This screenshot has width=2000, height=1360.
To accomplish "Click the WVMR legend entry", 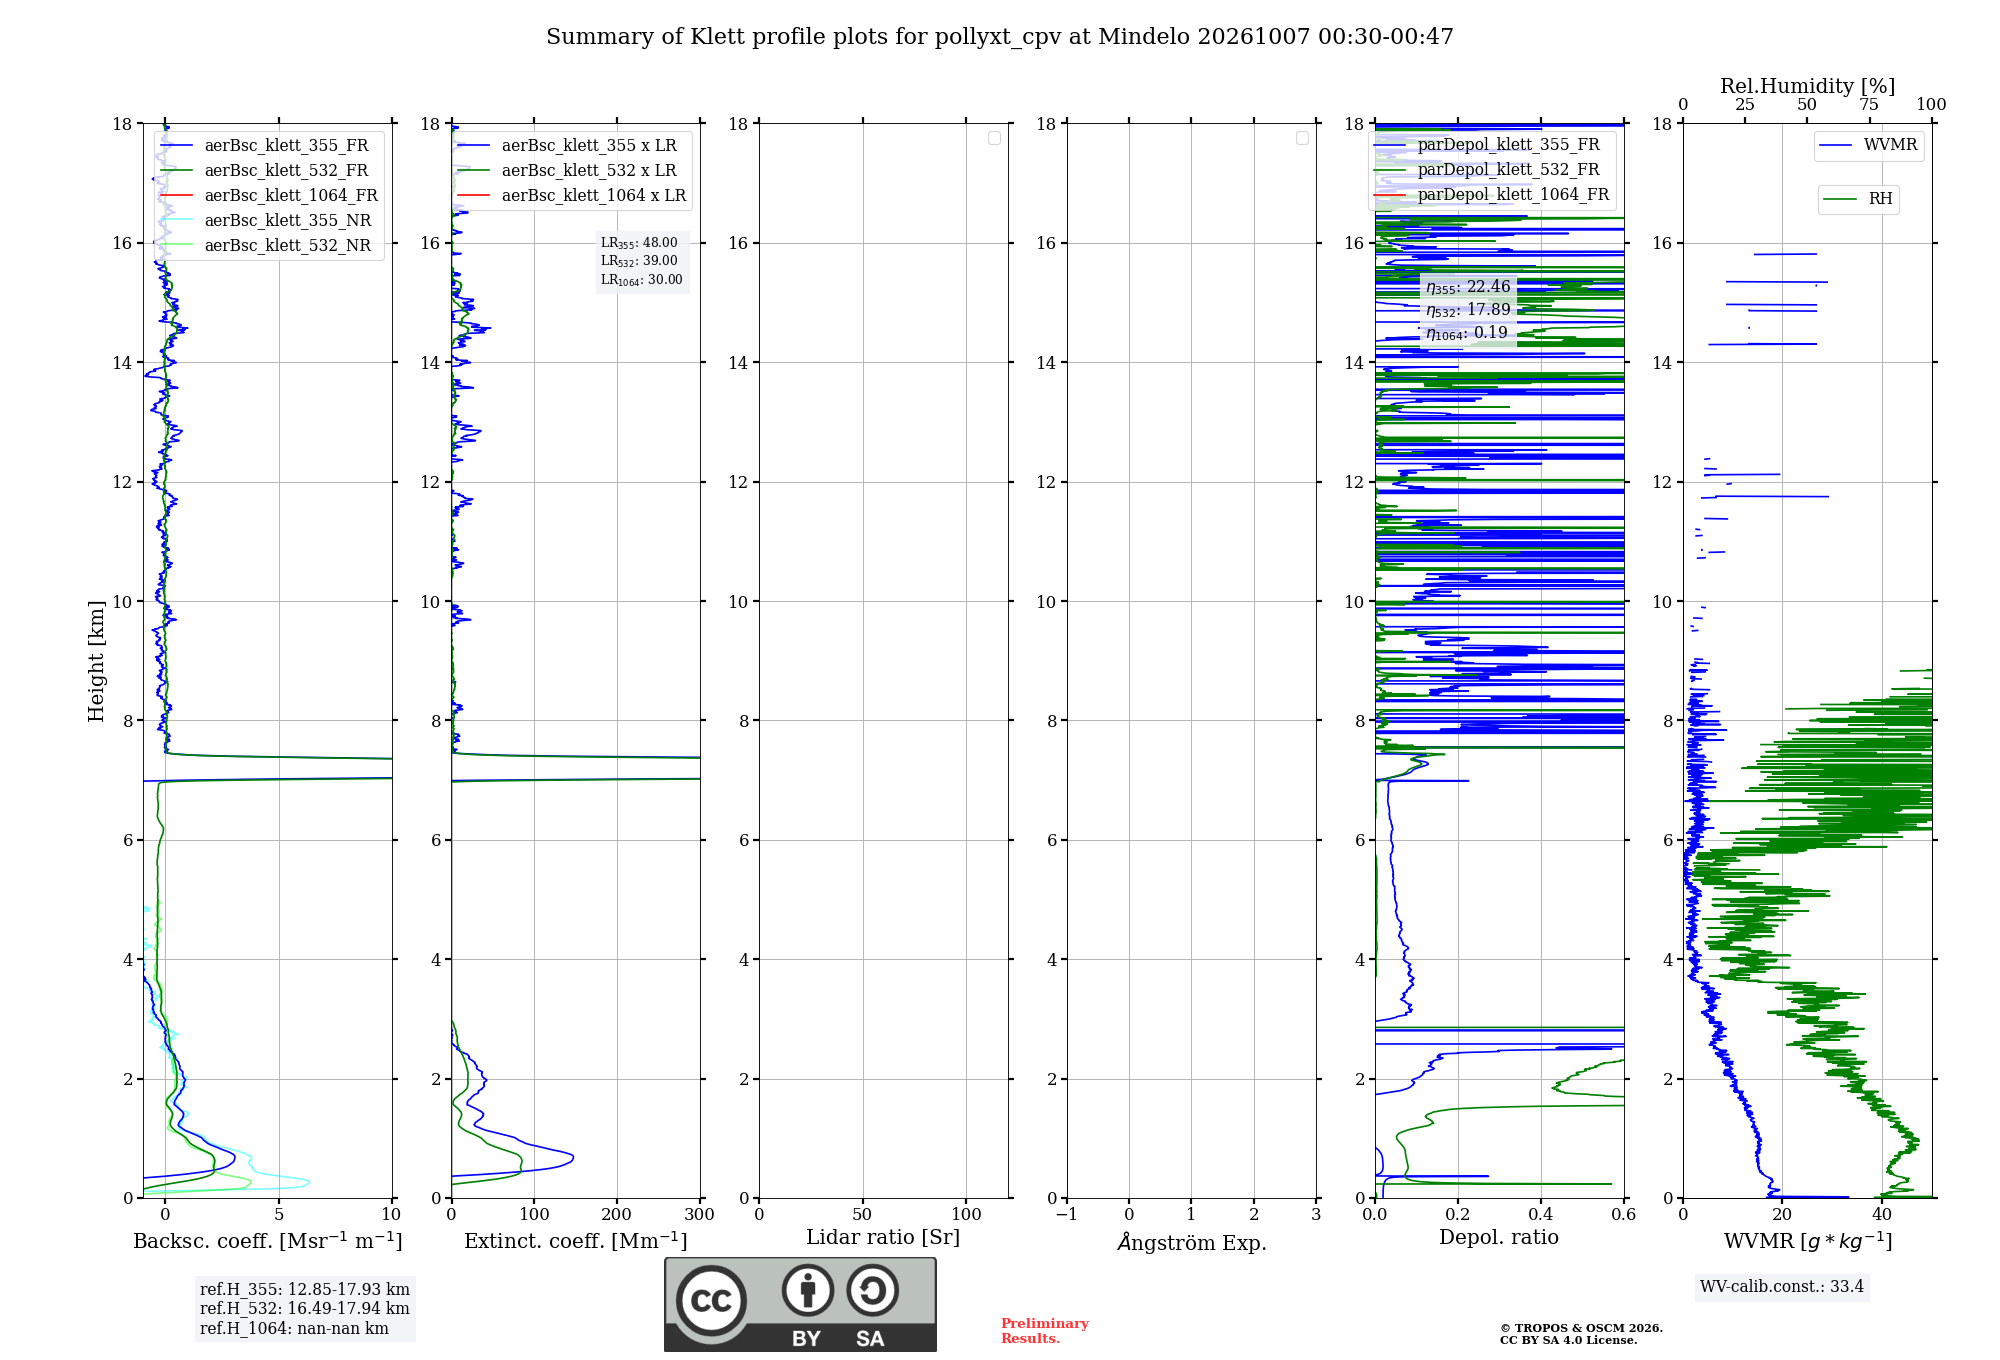I will click(1868, 145).
